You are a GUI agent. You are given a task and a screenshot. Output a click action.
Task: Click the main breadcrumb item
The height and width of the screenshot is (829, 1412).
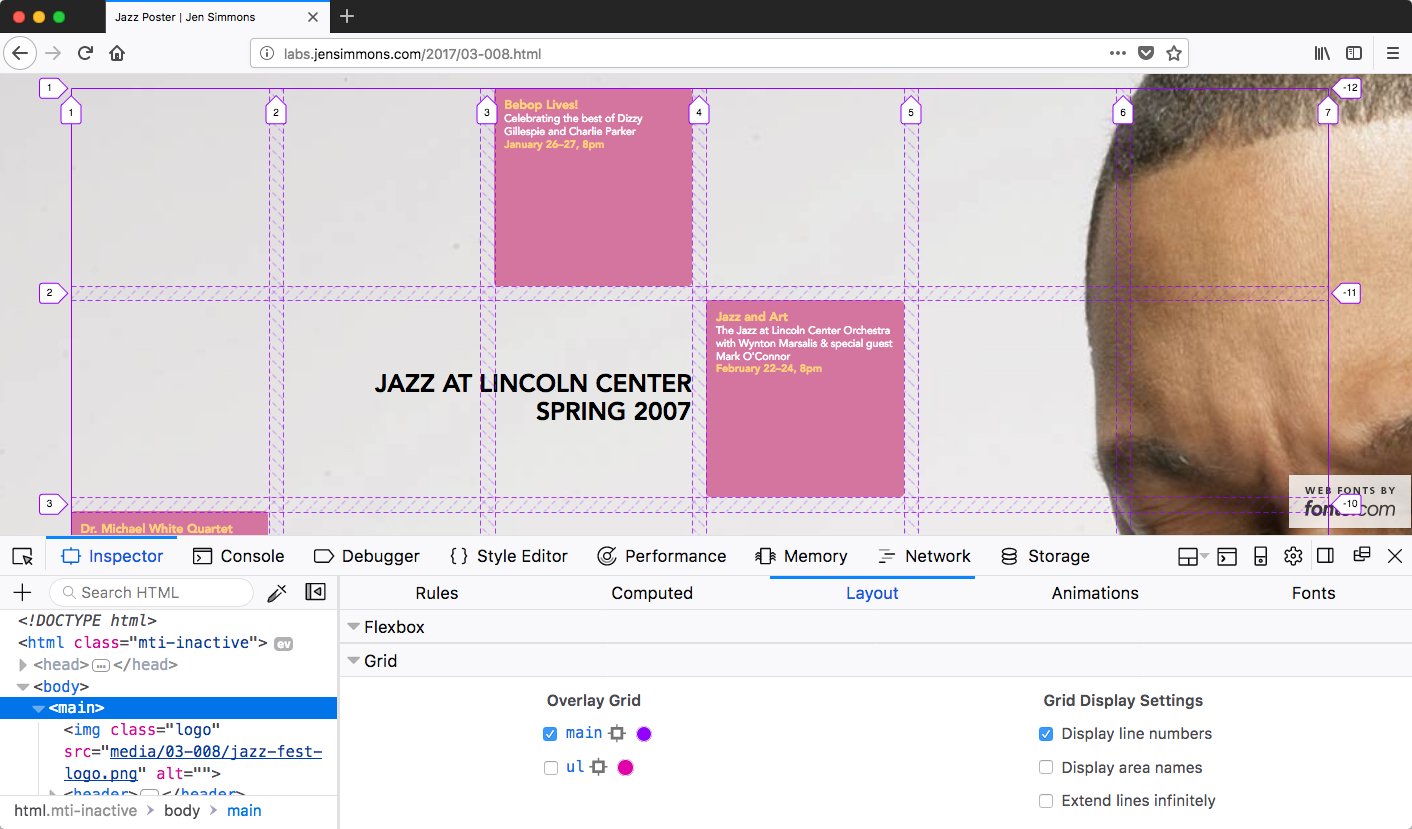244,811
